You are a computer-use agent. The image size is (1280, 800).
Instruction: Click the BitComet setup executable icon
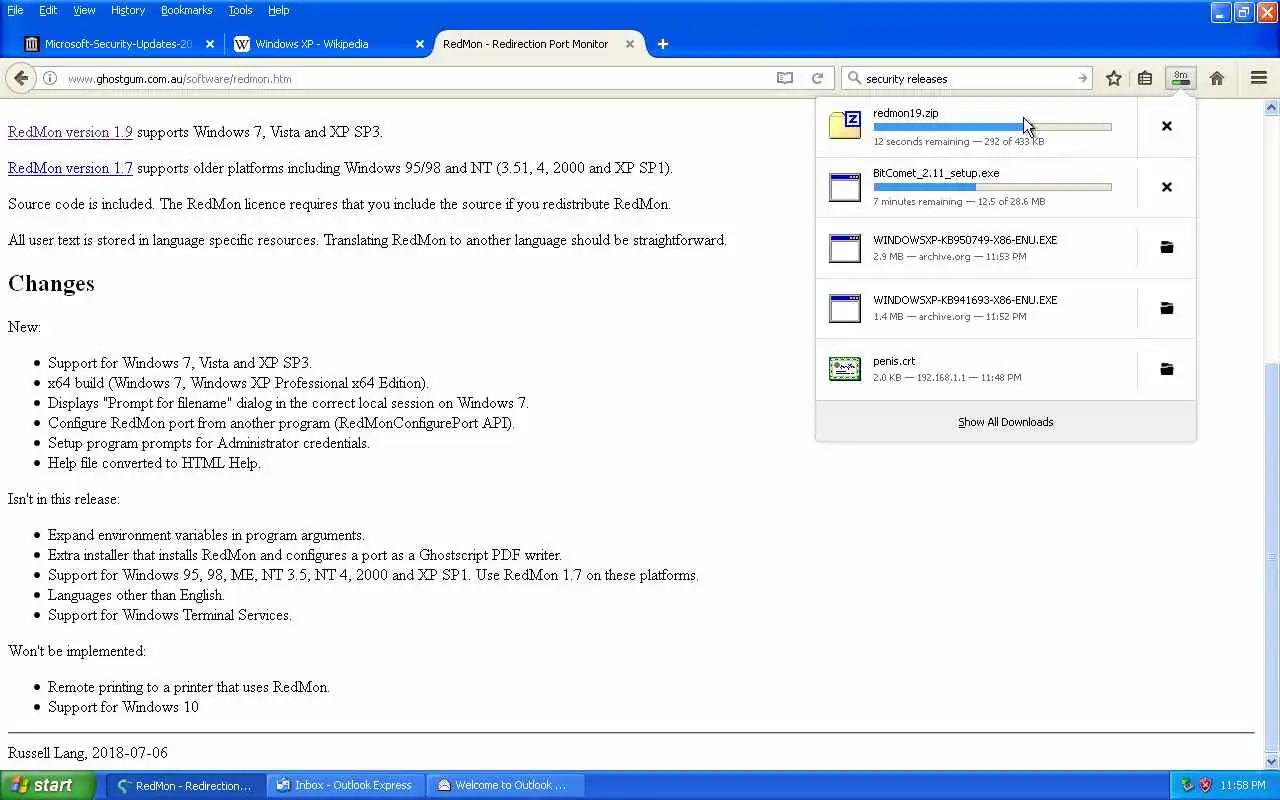[x=845, y=187]
